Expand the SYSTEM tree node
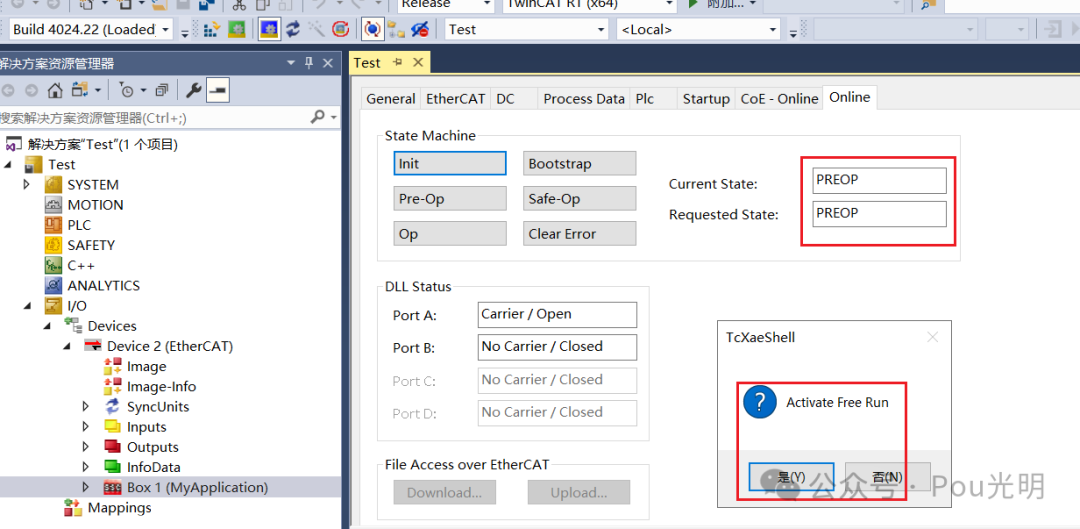The height and width of the screenshot is (529, 1080). click(28, 185)
